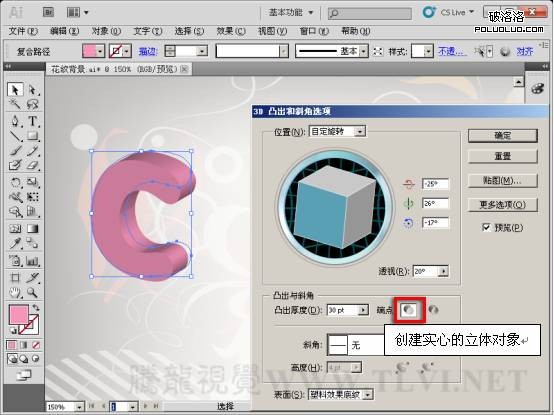554x415 pixels.
Task: Select the Hand tool
Action: 15,292
